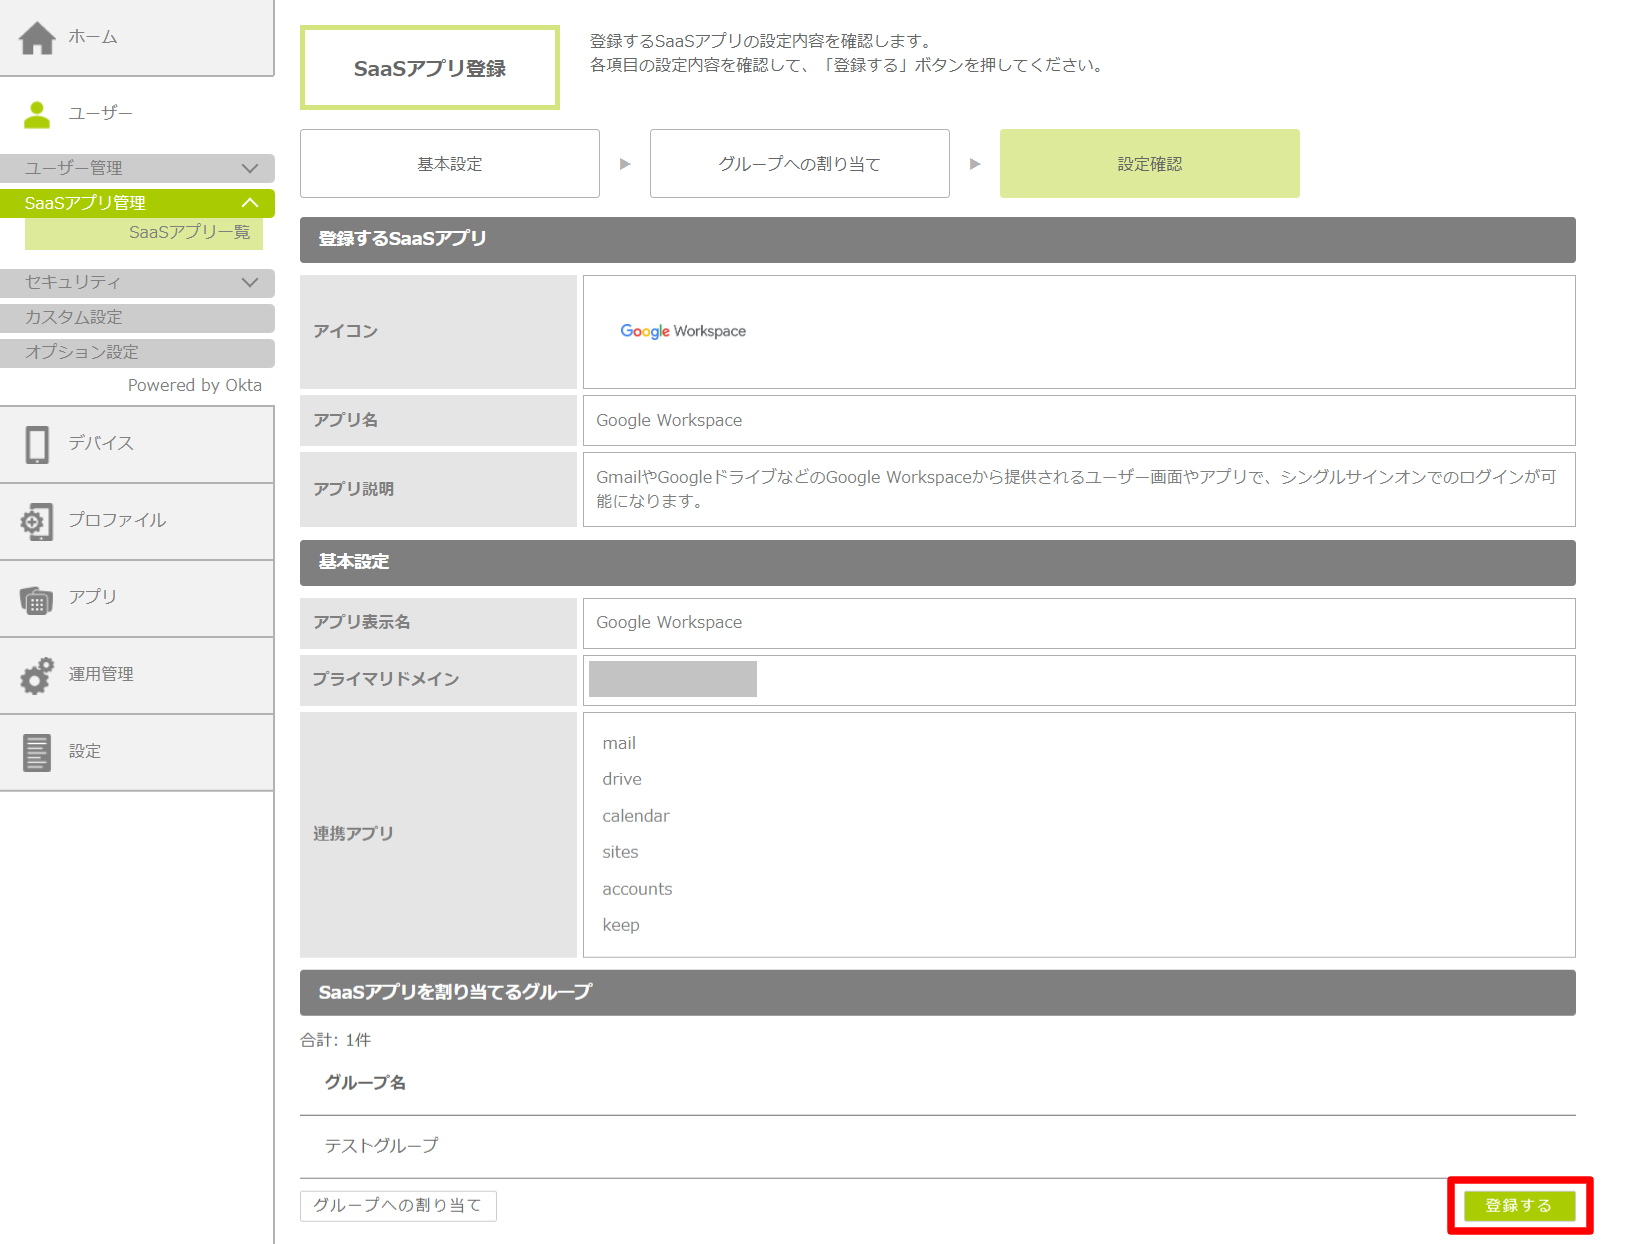Expand the ユーザー管理 chevron

250,168
